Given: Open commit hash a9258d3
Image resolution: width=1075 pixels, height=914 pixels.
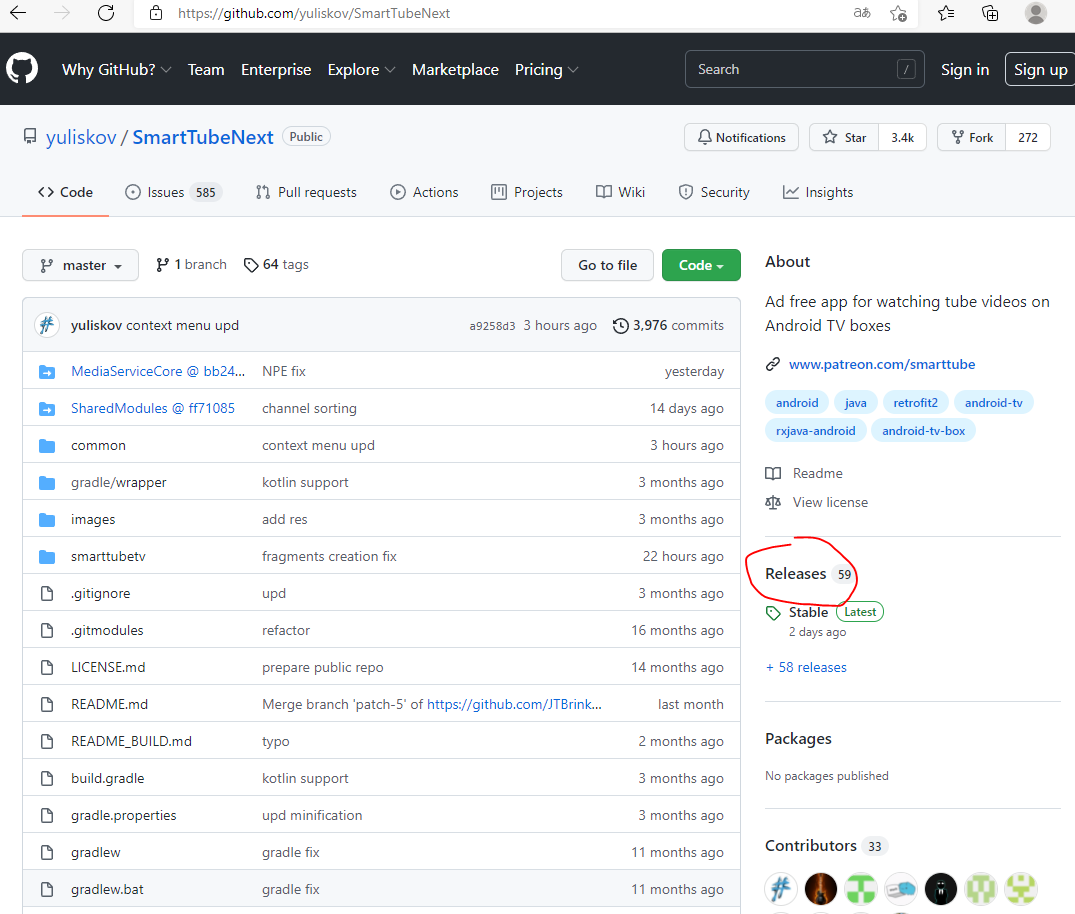Looking at the screenshot, I should coord(492,326).
